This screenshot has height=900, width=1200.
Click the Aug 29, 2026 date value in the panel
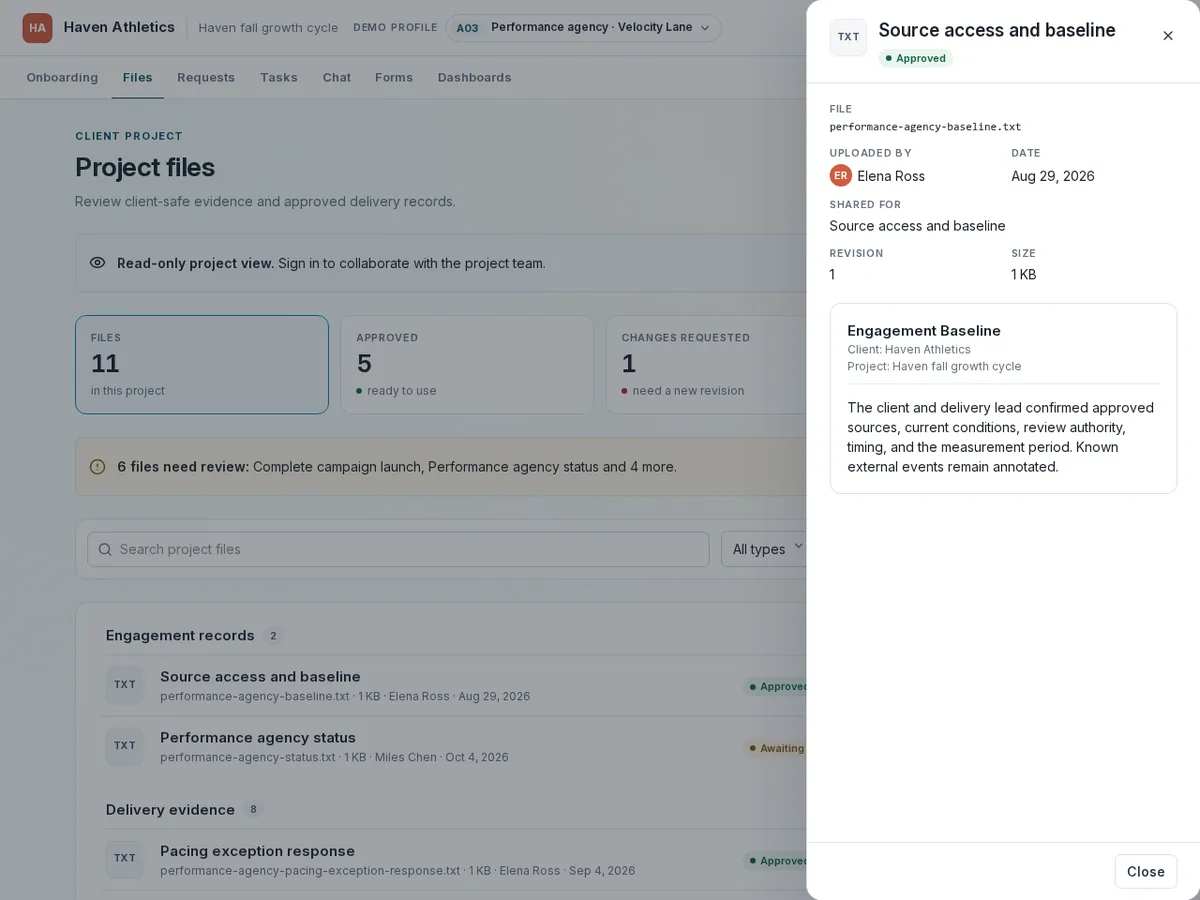[1053, 176]
